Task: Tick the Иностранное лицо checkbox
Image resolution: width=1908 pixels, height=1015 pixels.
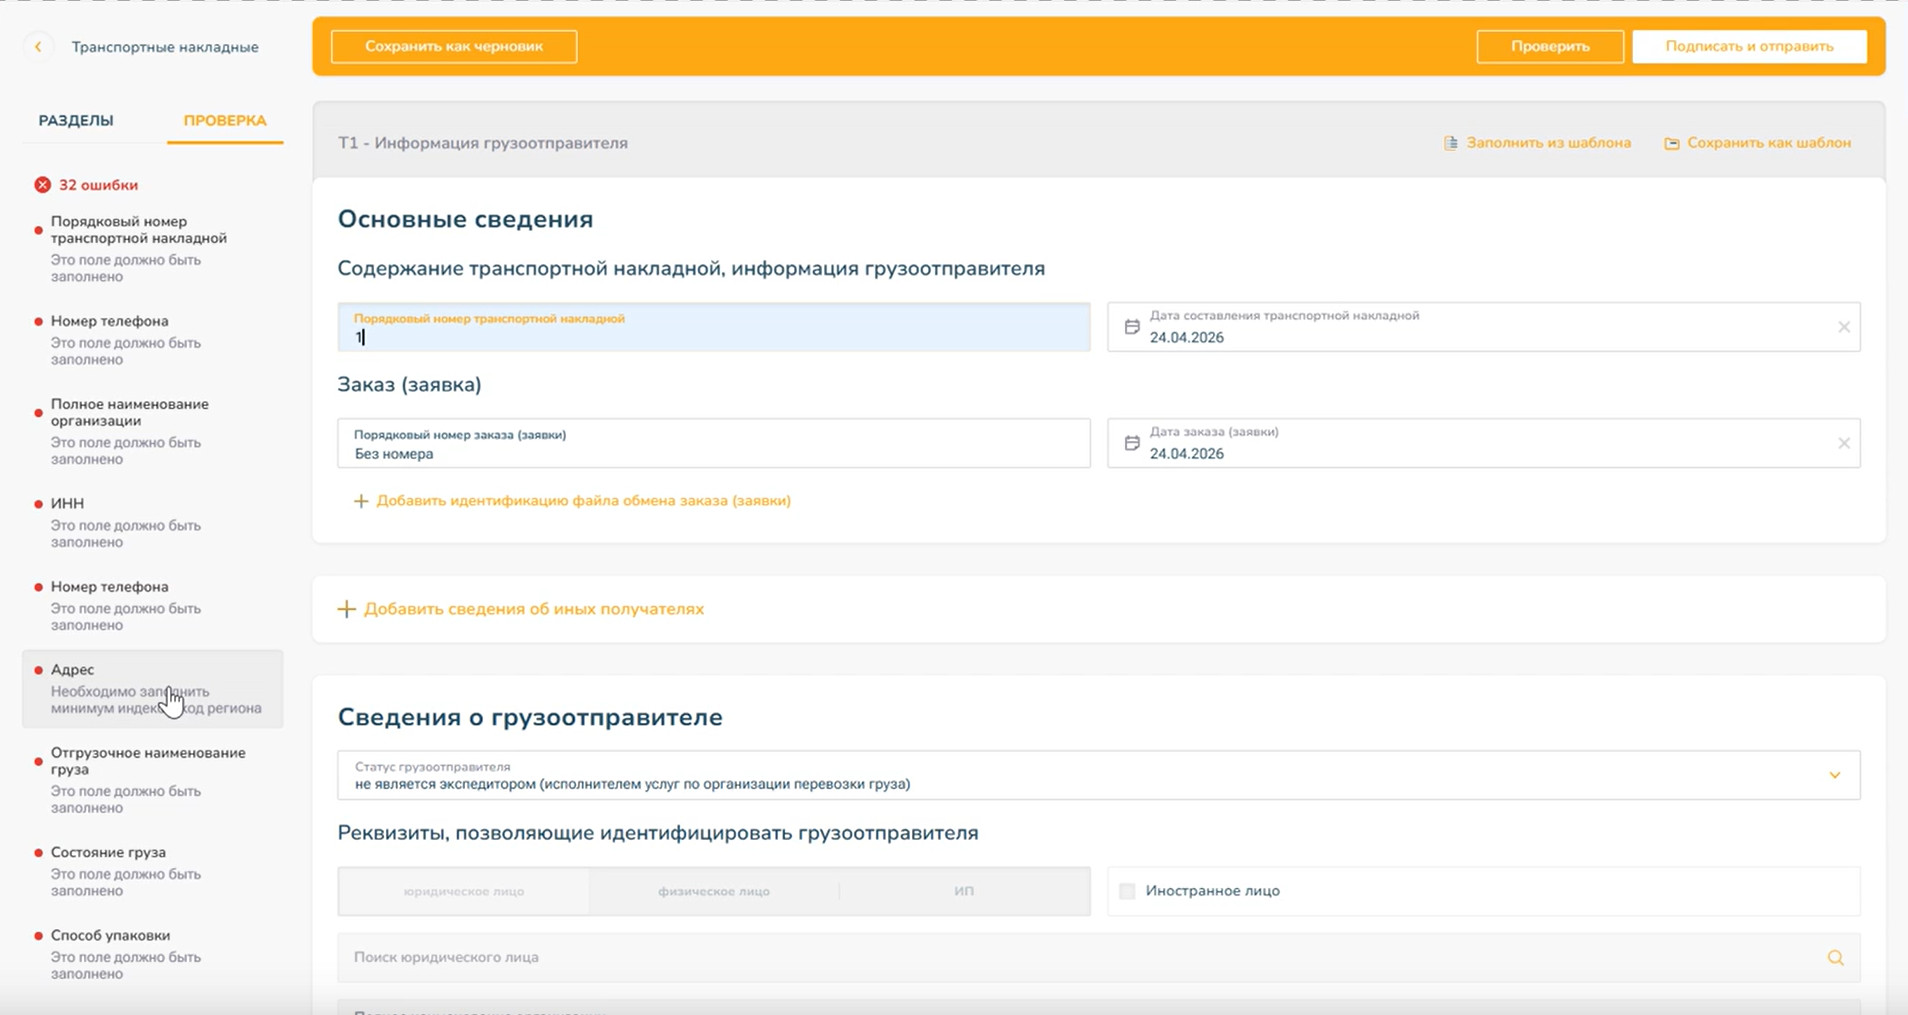Action: [x=1127, y=891]
